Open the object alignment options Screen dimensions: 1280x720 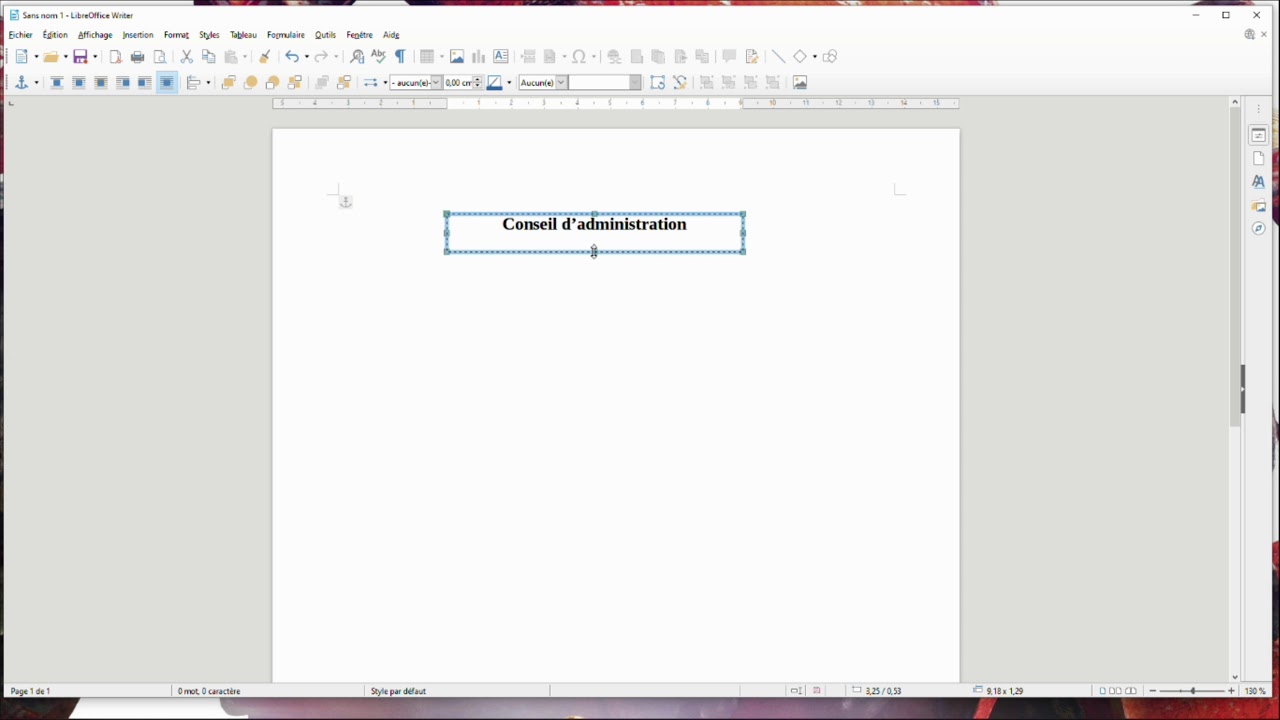pos(194,83)
